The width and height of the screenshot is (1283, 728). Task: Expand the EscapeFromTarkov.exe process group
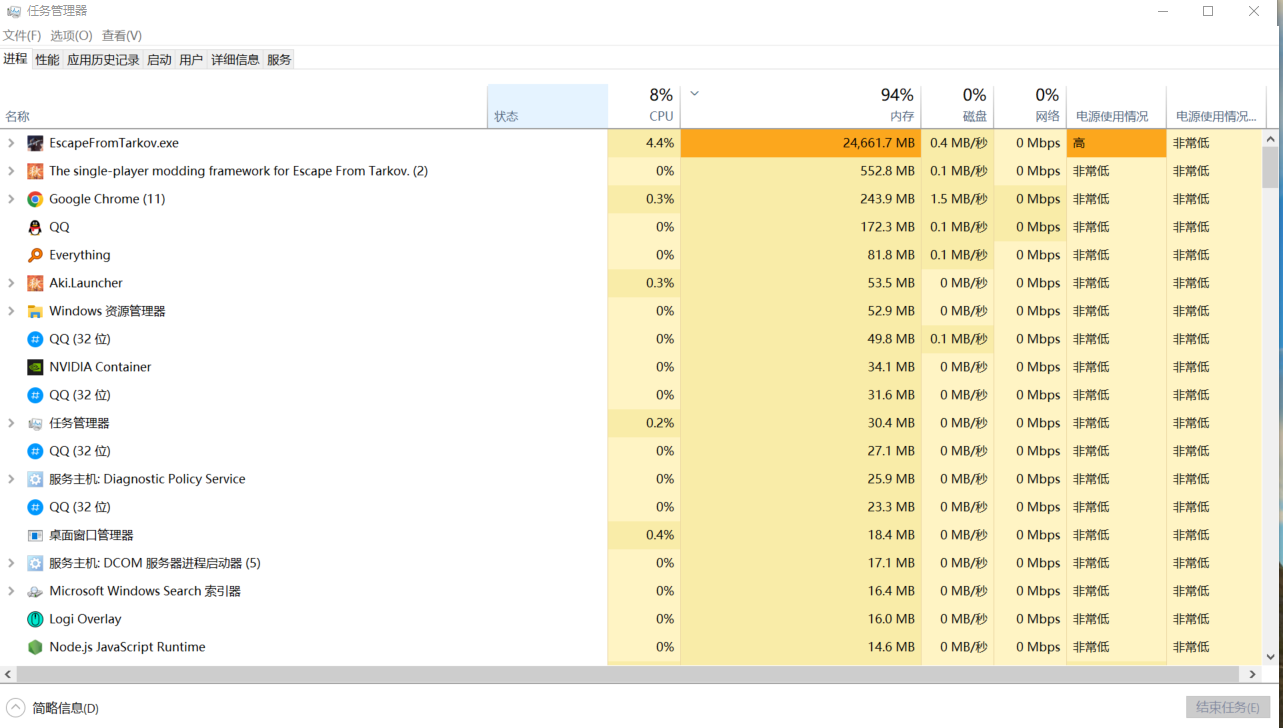[x=11, y=143]
